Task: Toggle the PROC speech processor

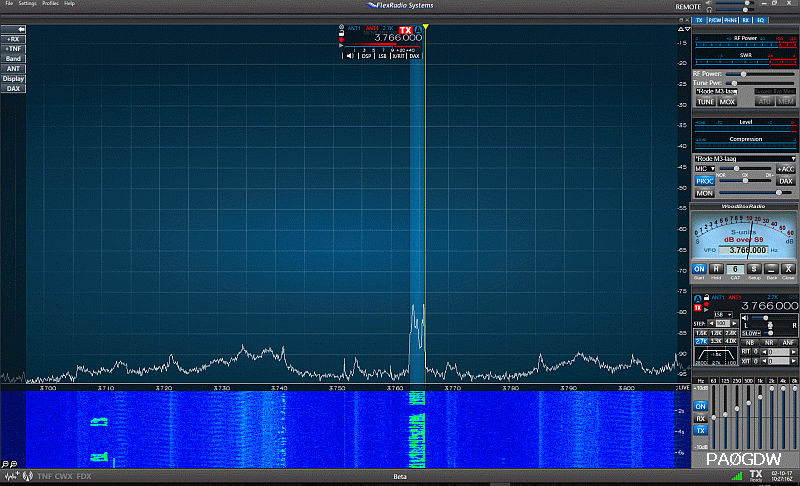Action: [704, 181]
